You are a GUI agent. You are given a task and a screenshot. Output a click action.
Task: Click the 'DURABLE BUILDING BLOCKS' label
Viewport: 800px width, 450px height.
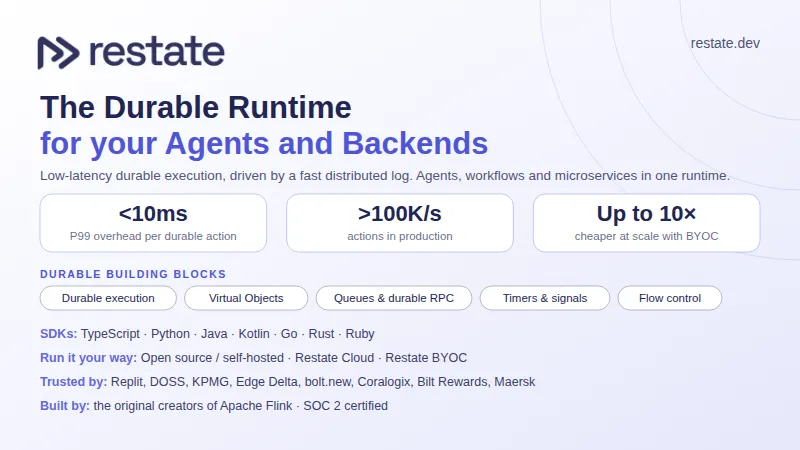[x=133, y=274]
